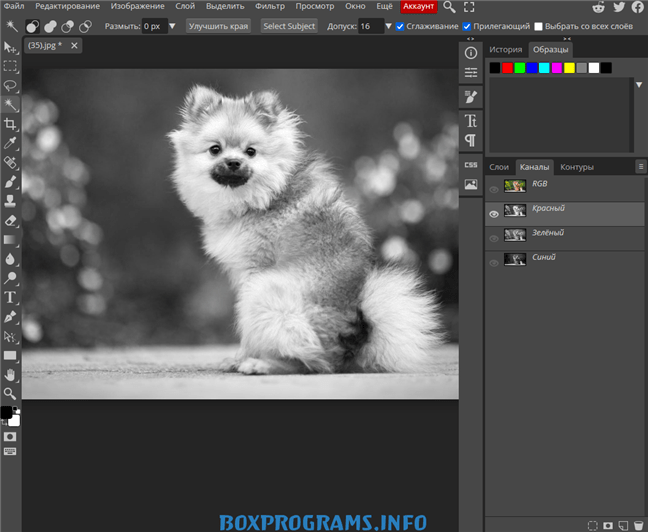Toggle visibility of Зелёный channel
This screenshot has height=532, width=648.
[x=494, y=239]
